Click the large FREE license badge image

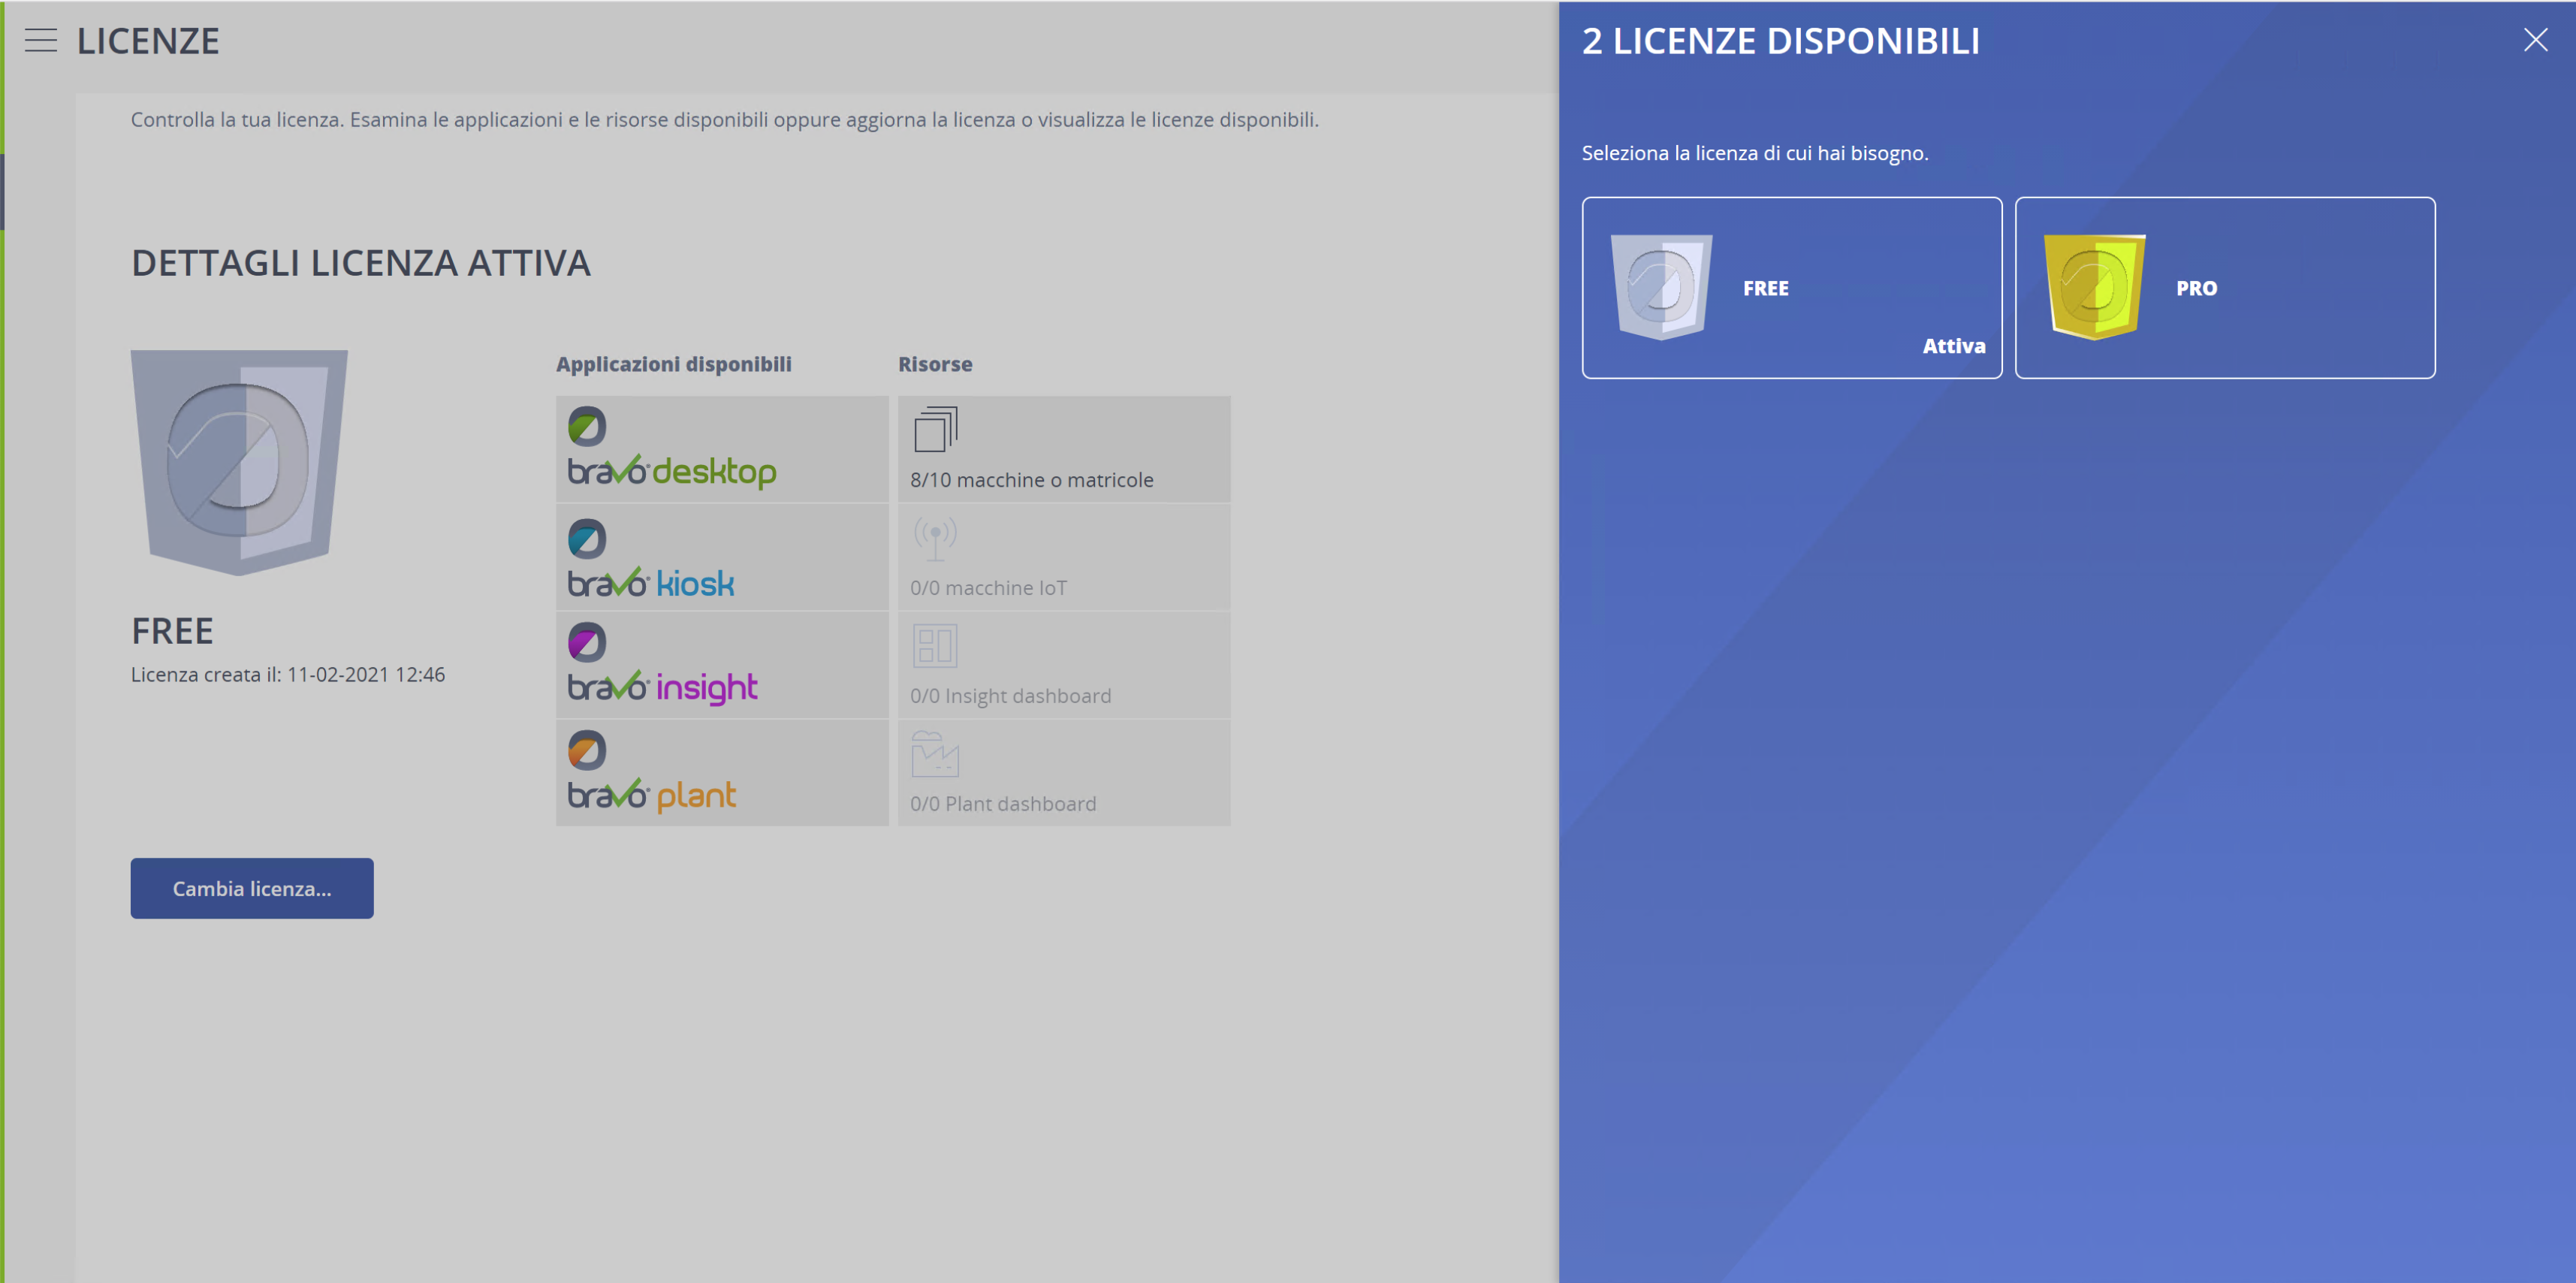239,462
